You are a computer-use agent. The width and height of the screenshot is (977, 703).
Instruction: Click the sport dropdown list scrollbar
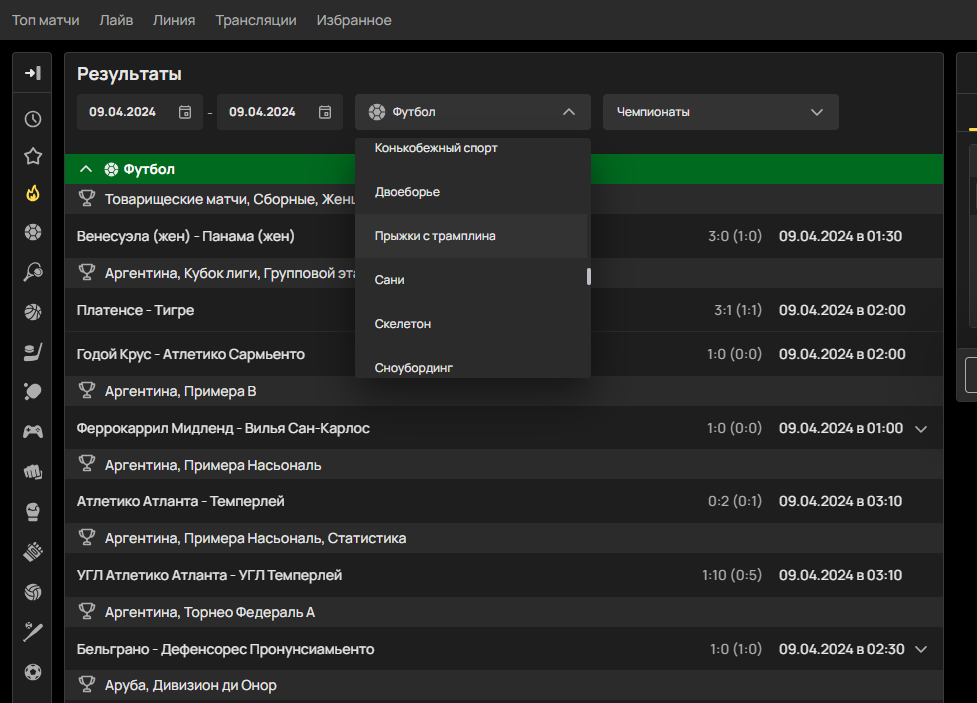tap(589, 276)
